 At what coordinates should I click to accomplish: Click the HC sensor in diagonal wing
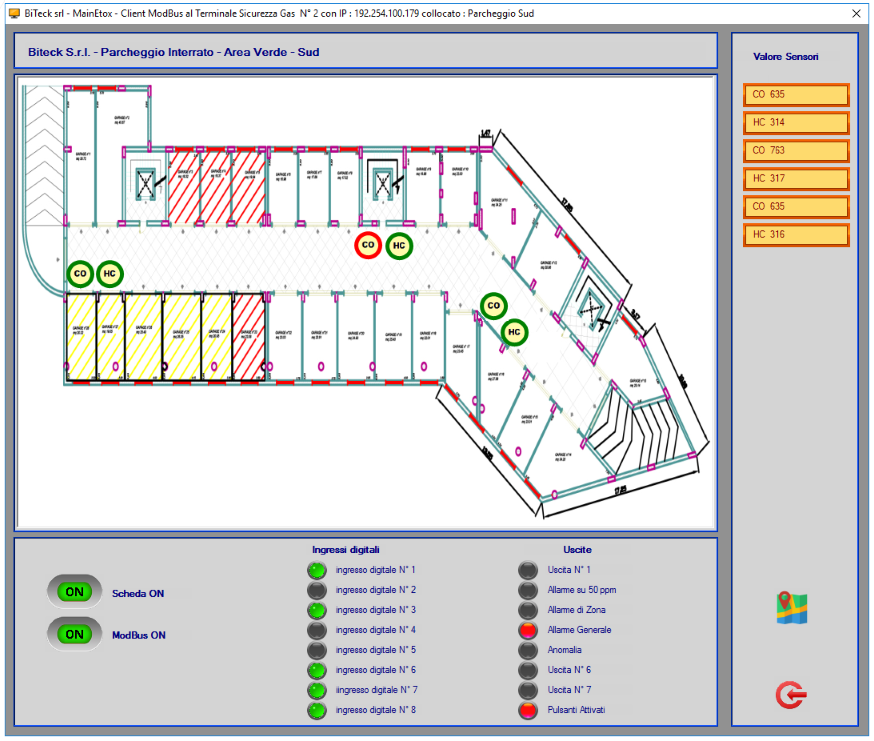tap(514, 332)
